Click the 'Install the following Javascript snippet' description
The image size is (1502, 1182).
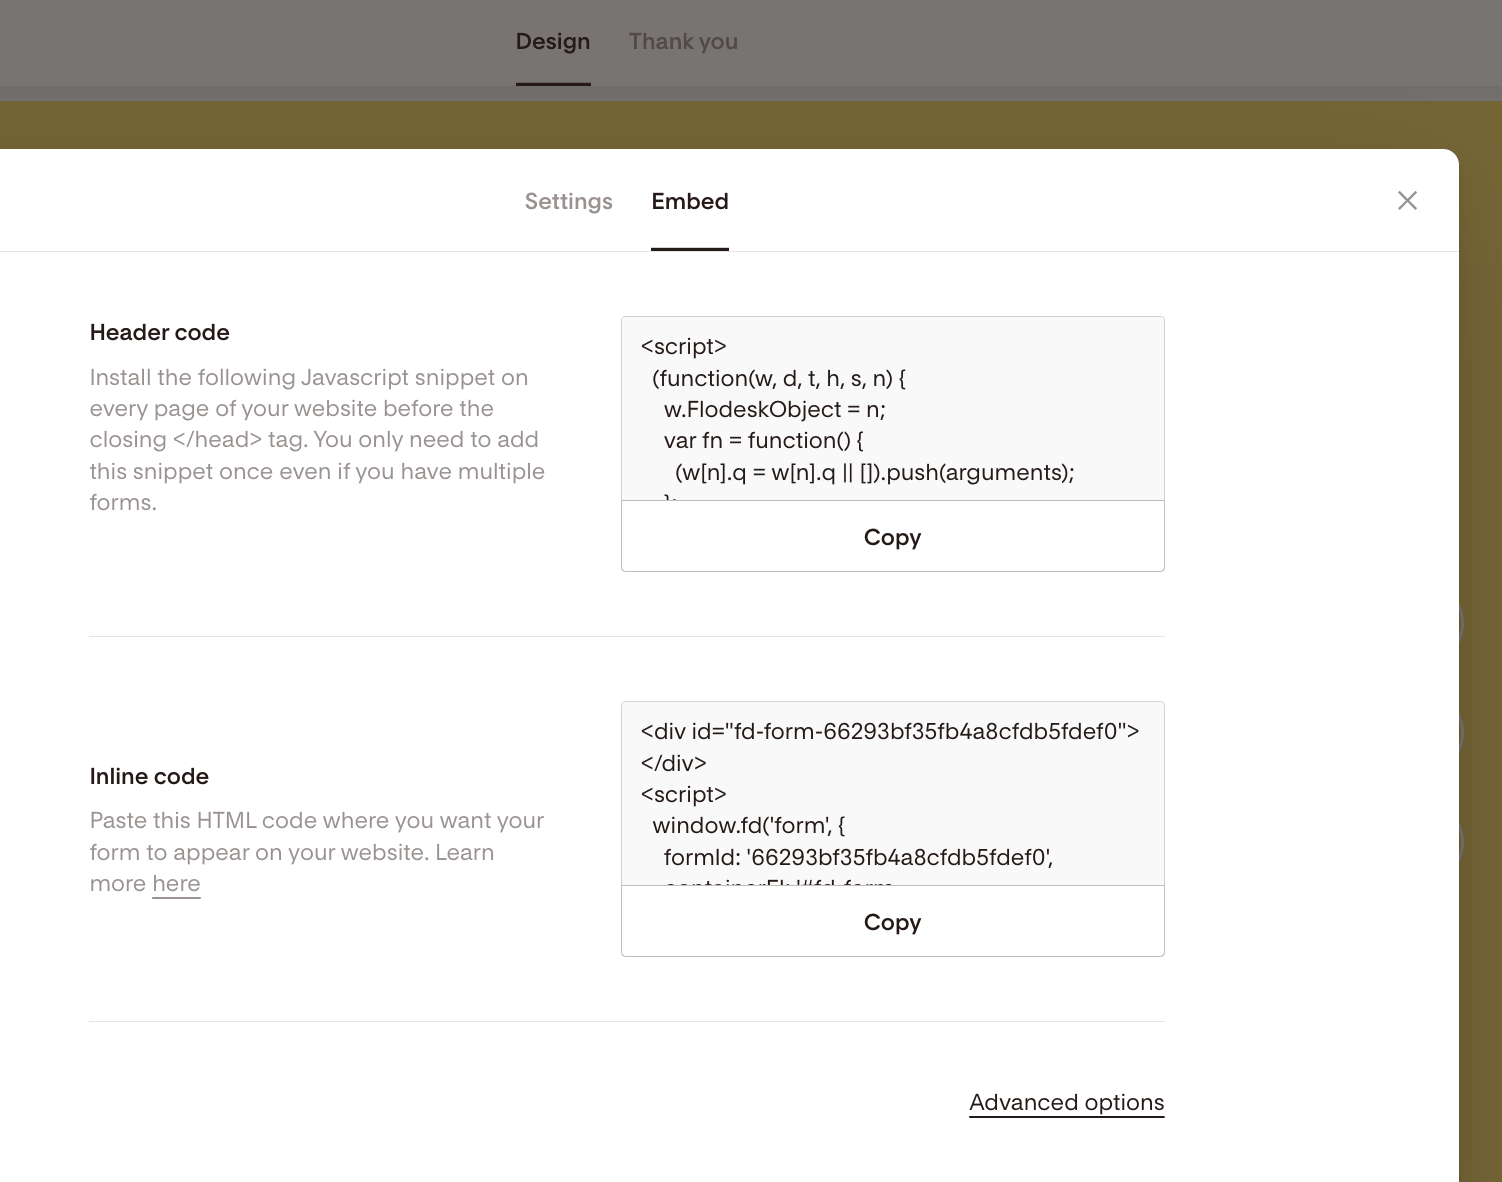coord(317,440)
